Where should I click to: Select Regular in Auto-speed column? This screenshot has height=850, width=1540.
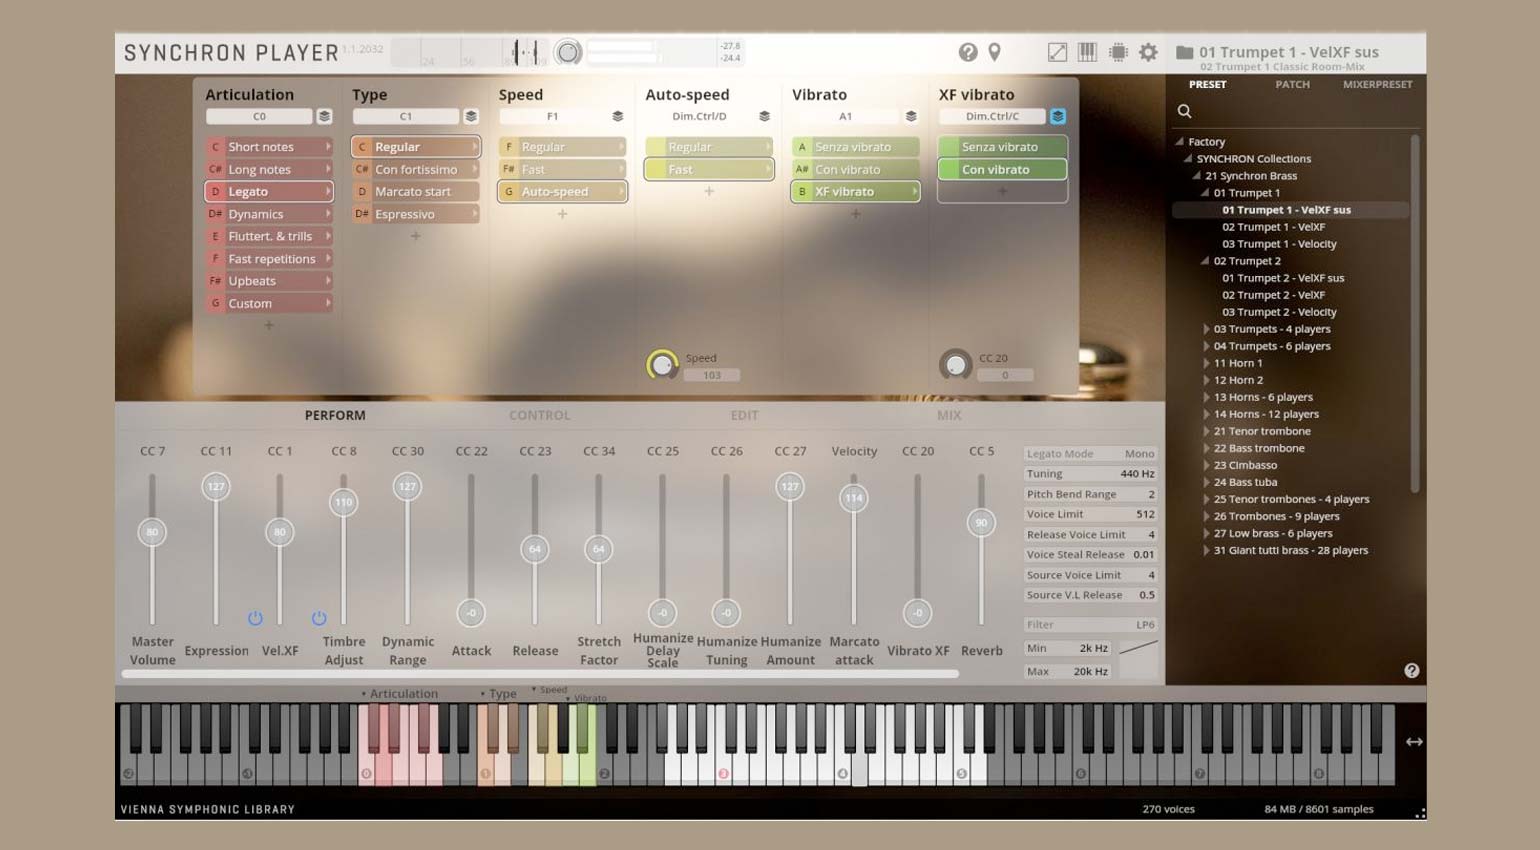point(709,147)
